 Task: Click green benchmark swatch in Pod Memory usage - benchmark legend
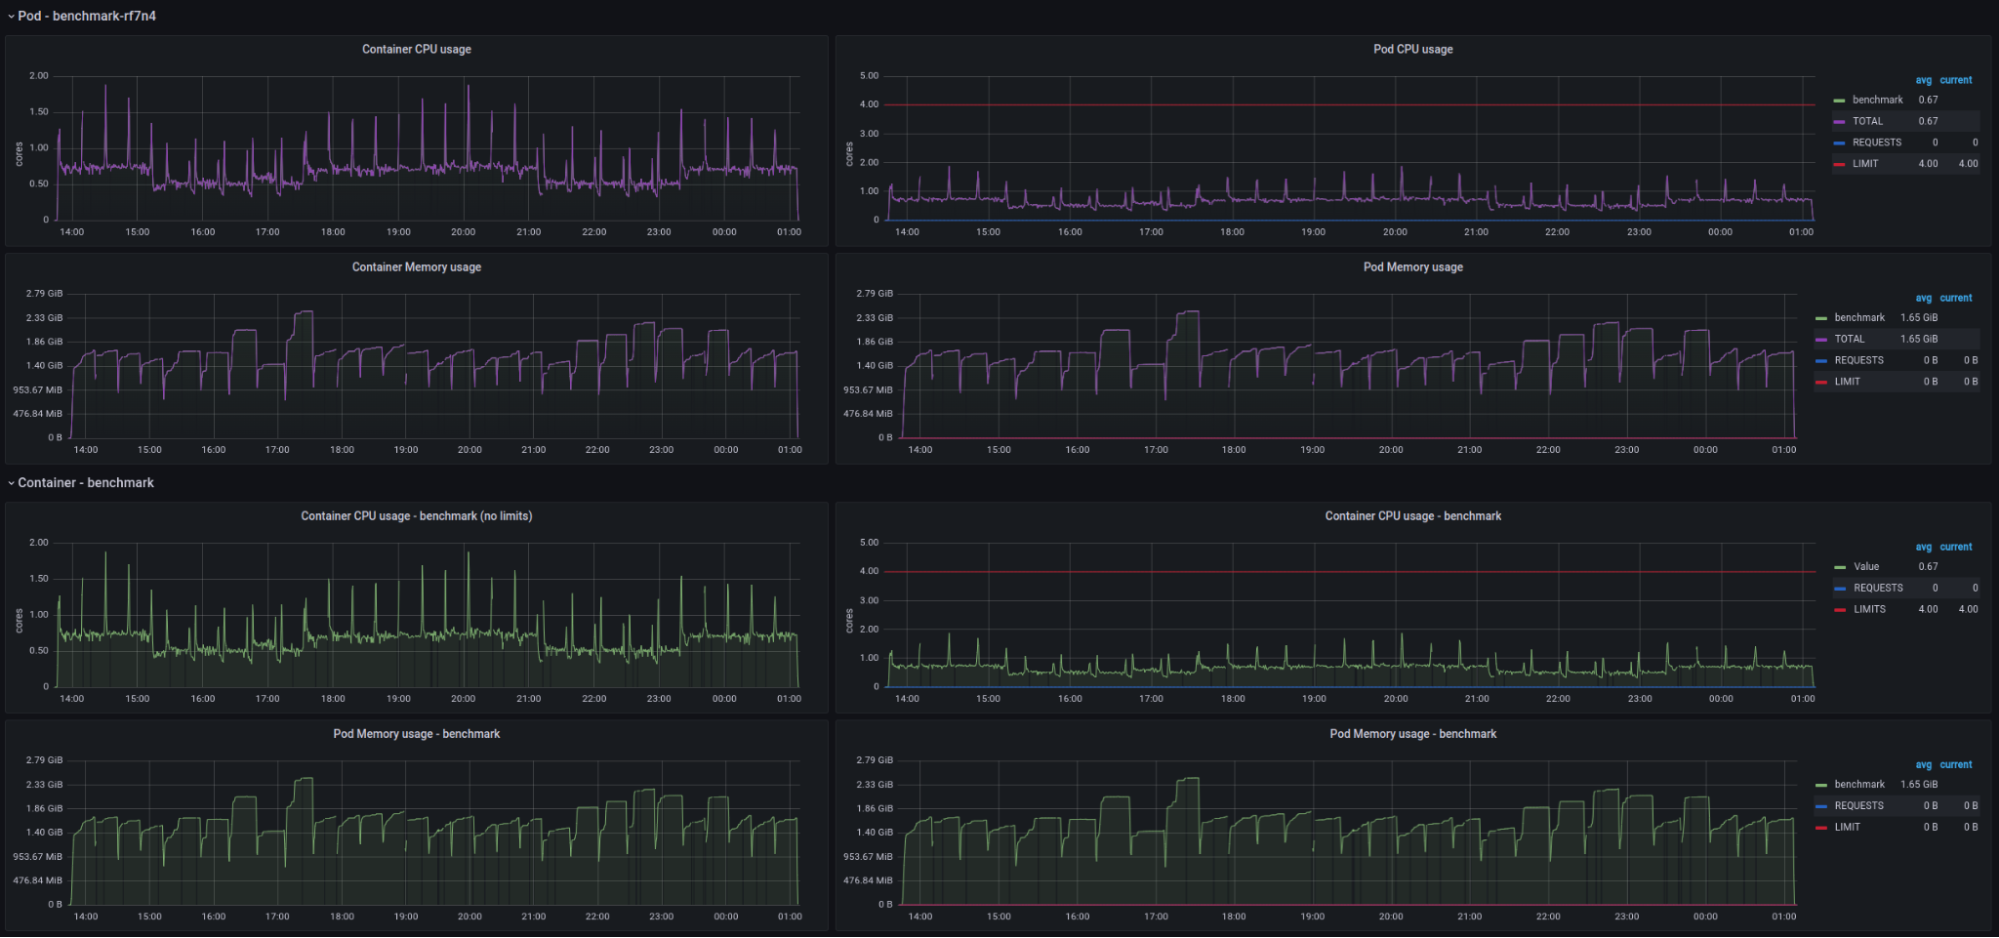pos(1821,786)
